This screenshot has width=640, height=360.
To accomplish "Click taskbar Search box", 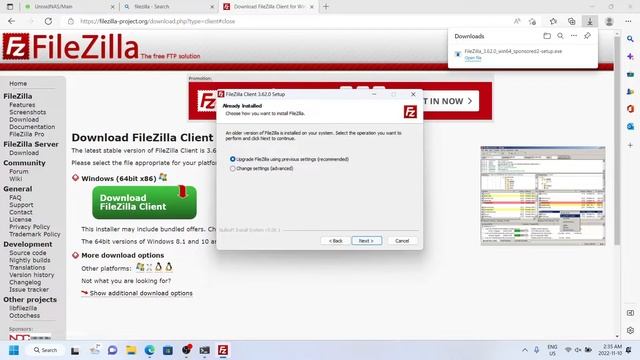I will (x=45, y=350).
